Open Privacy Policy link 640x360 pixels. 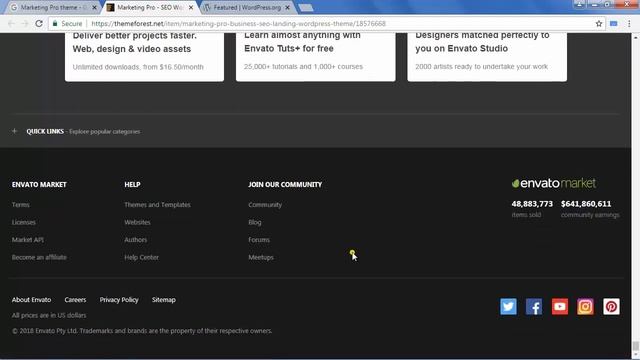(x=119, y=300)
